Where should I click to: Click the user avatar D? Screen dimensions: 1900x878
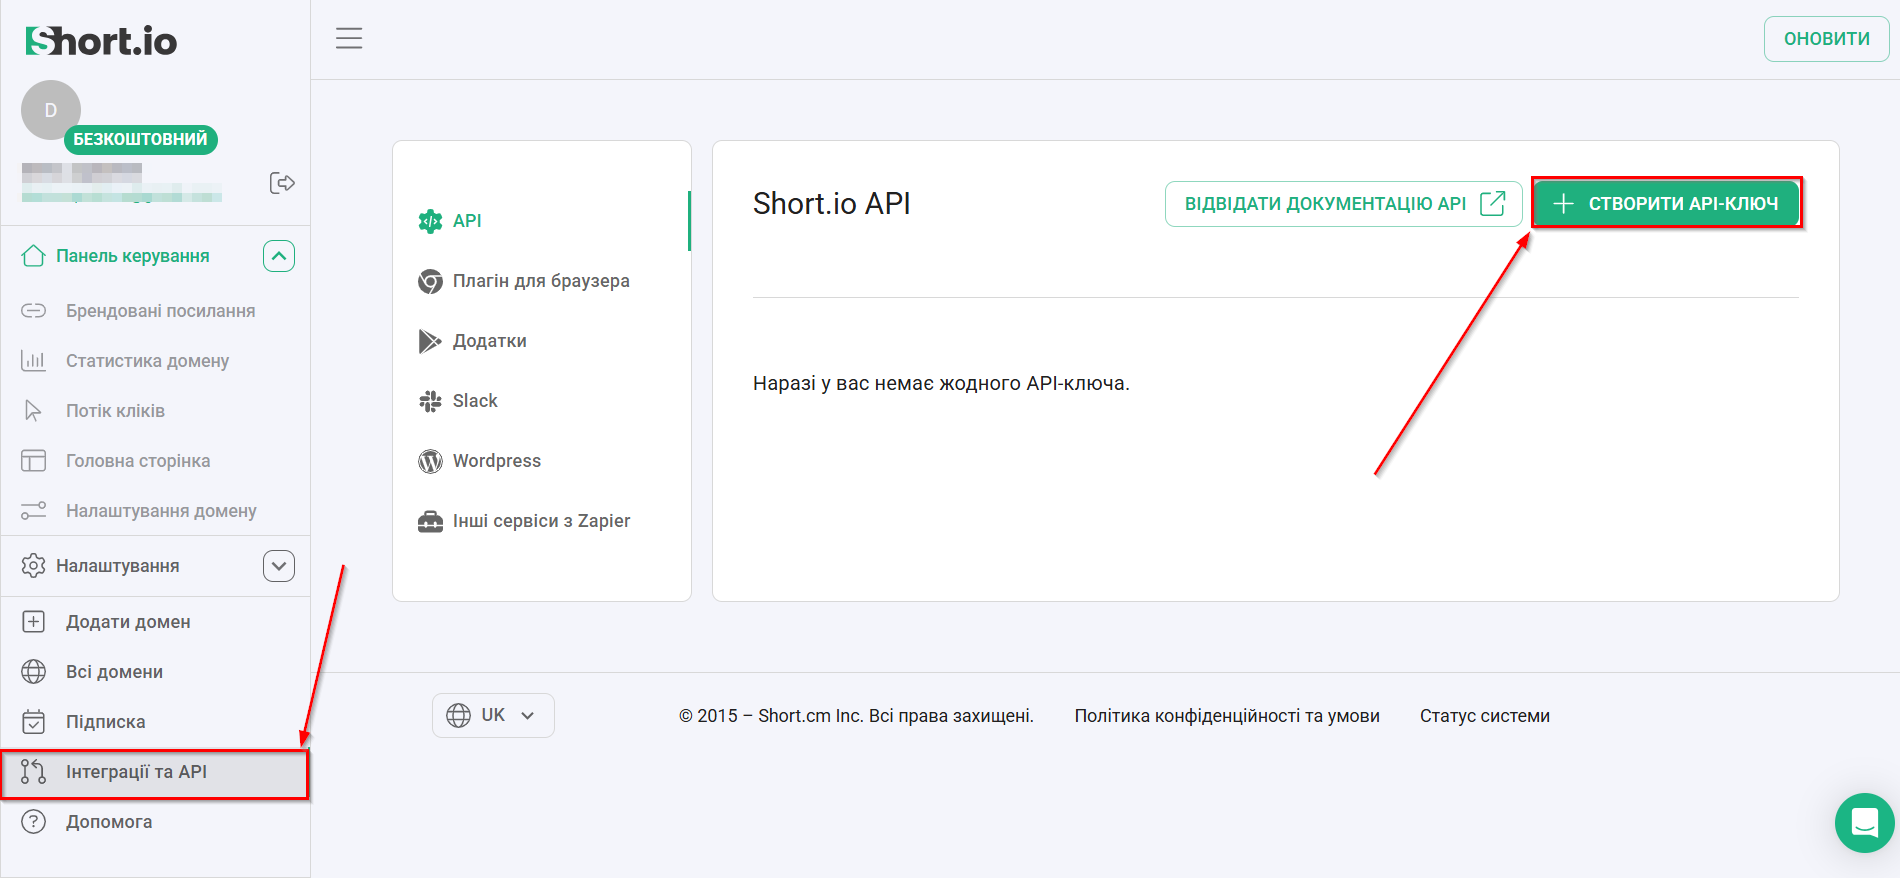[x=51, y=110]
